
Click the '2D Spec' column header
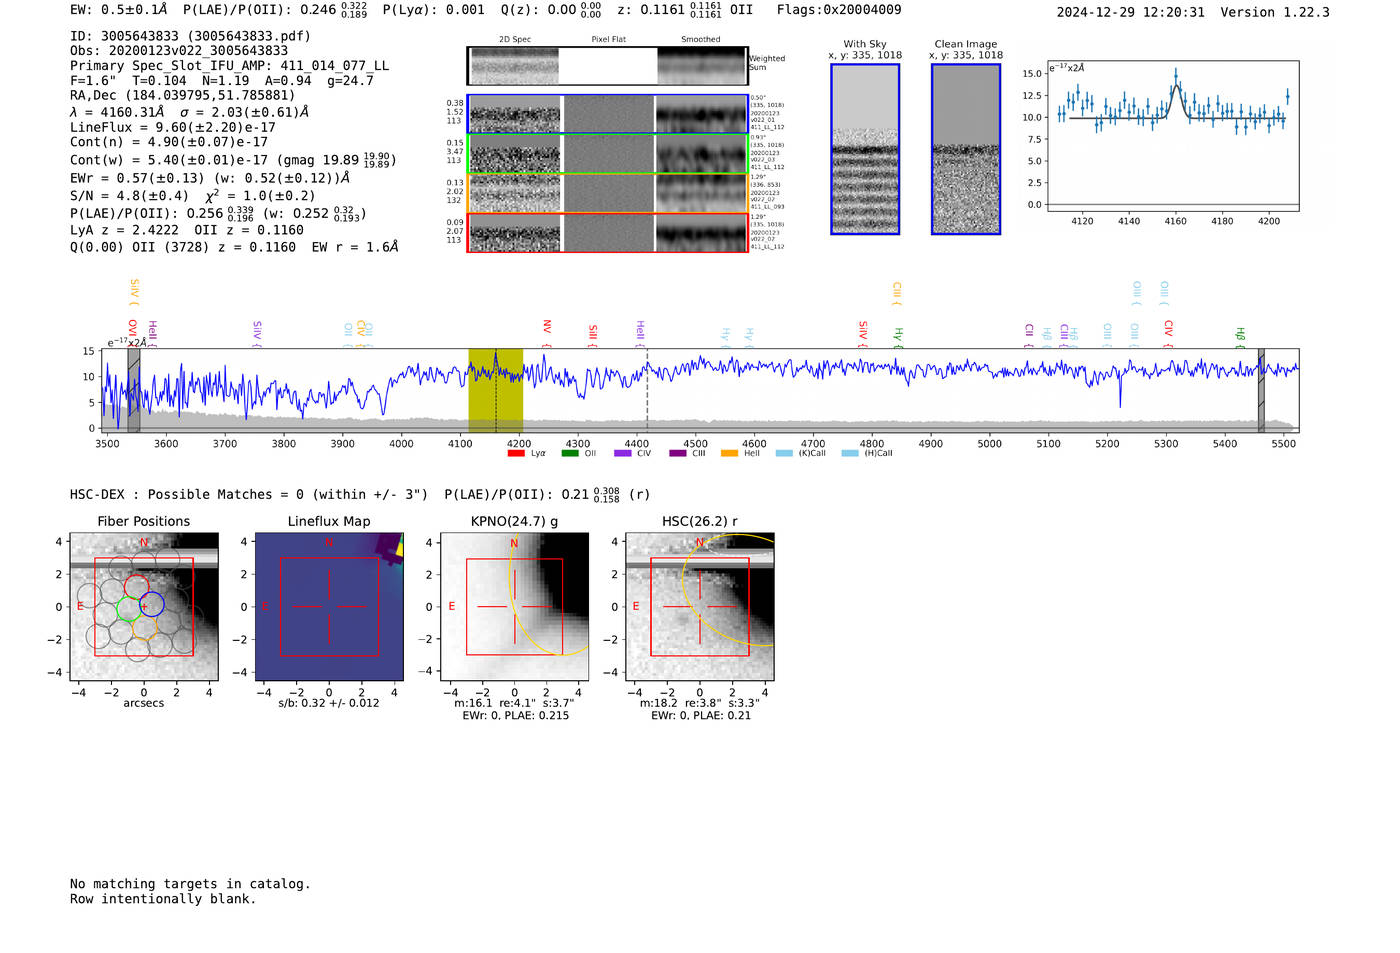515,40
